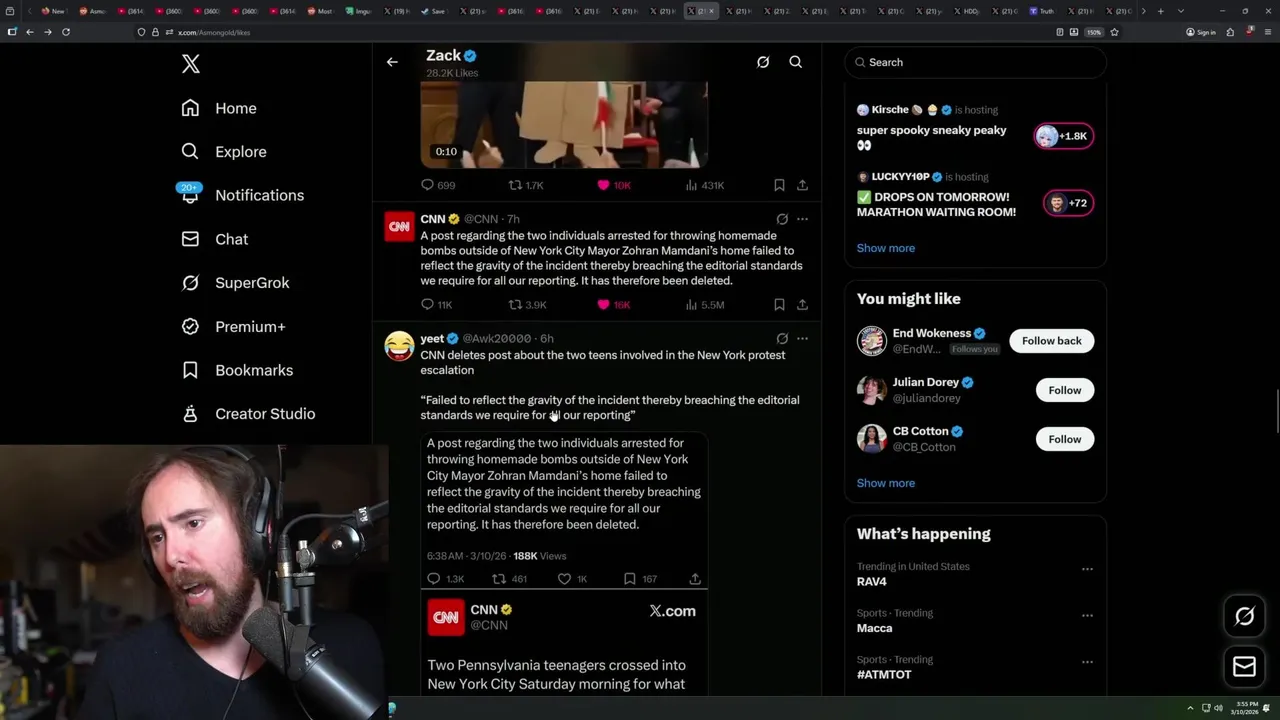Viewport: 1280px width, 720px height.
Task: Open yeet's avatar
Action: tap(399, 346)
